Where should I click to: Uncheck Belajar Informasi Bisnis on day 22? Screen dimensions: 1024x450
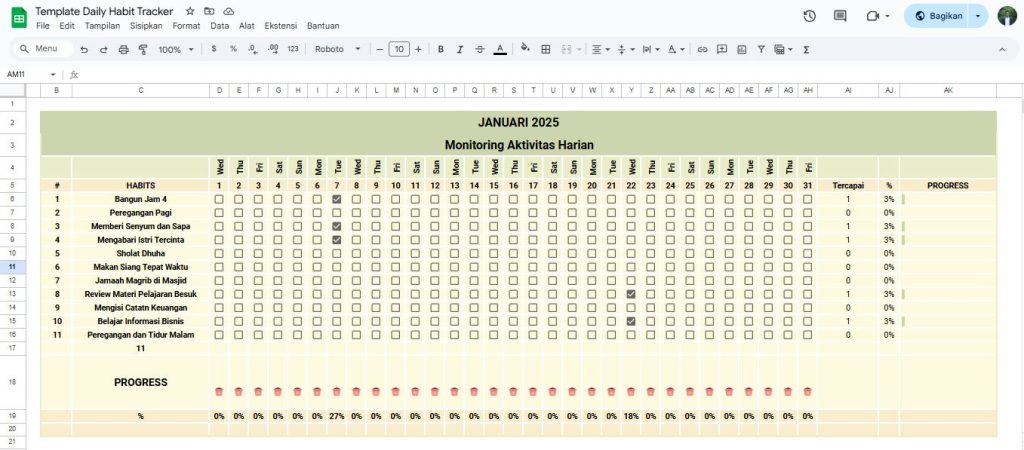click(631, 321)
